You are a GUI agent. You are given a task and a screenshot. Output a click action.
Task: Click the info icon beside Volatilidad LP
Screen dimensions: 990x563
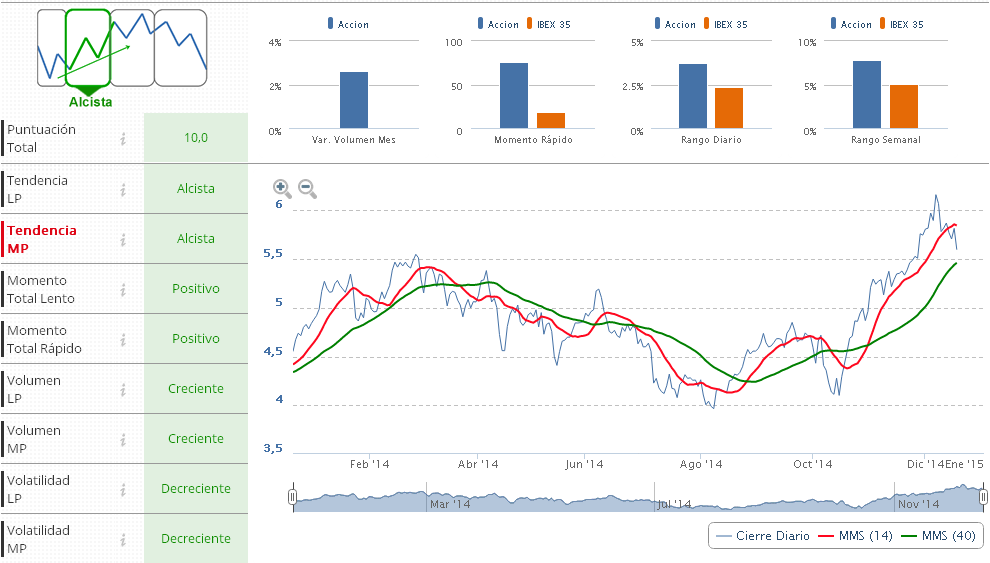(x=123, y=489)
